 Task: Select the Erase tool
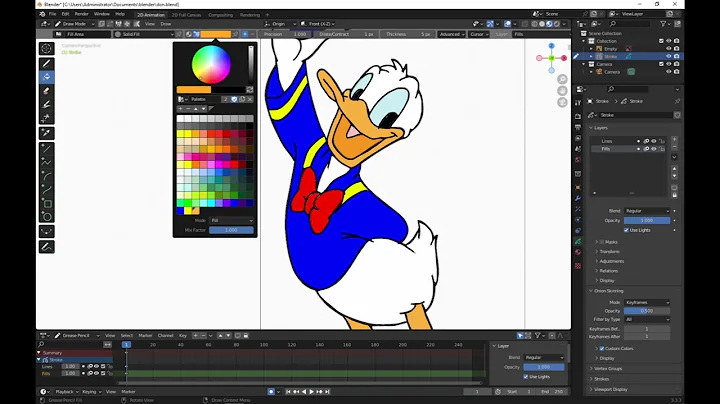coord(46,91)
